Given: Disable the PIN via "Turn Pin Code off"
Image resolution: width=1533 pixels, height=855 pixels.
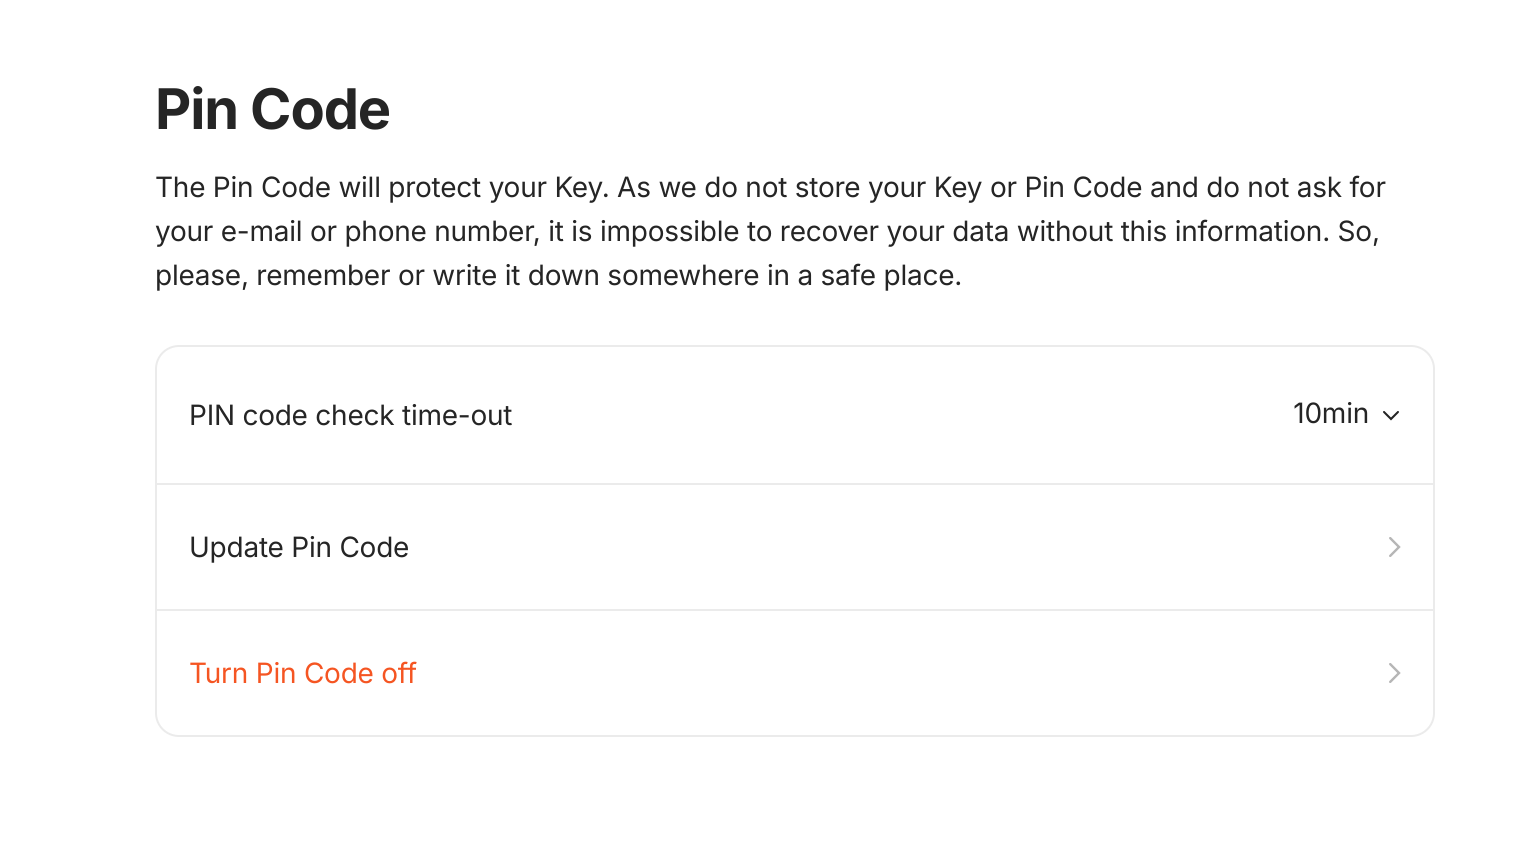Looking at the screenshot, I should coord(302,673).
